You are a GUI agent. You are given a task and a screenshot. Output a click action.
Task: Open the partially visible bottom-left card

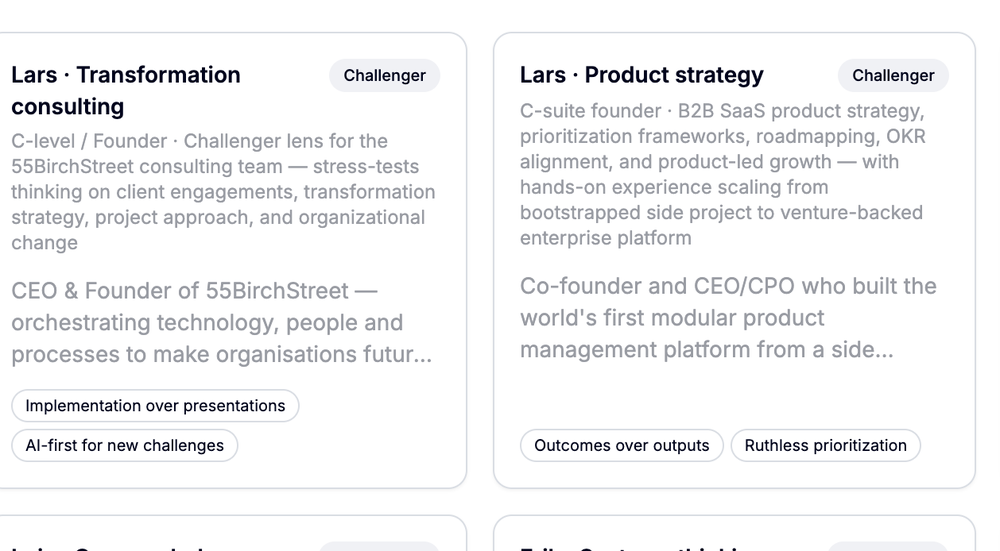[x=230, y=535]
